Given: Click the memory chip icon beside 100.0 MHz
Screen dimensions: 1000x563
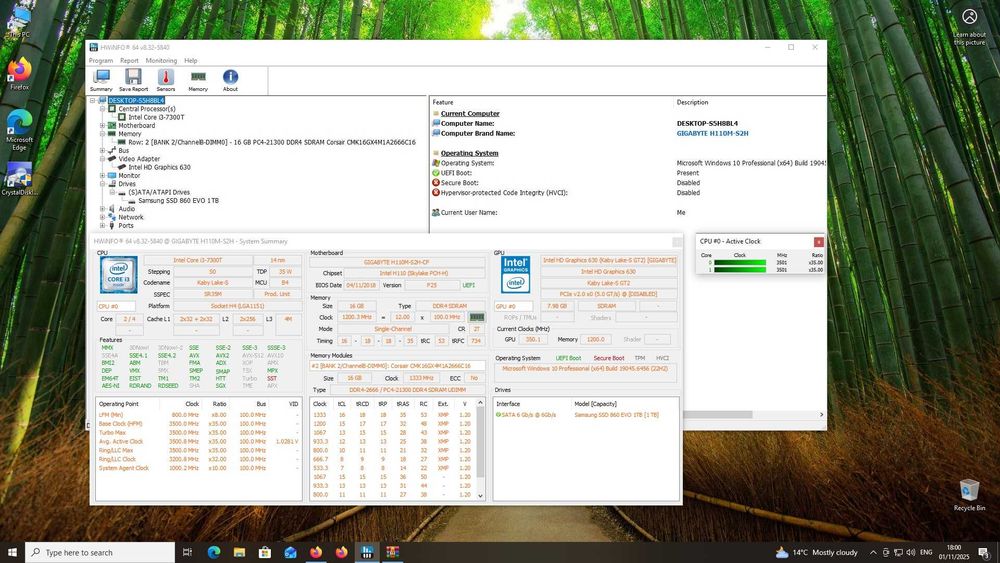Looking at the screenshot, I should [x=476, y=317].
